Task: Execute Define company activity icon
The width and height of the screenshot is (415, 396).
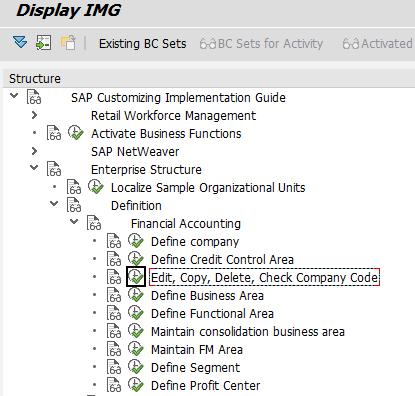Action: click(x=136, y=241)
